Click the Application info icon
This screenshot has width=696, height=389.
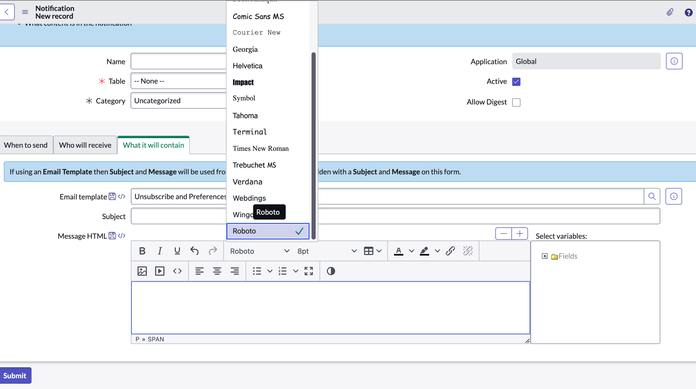[x=674, y=61]
